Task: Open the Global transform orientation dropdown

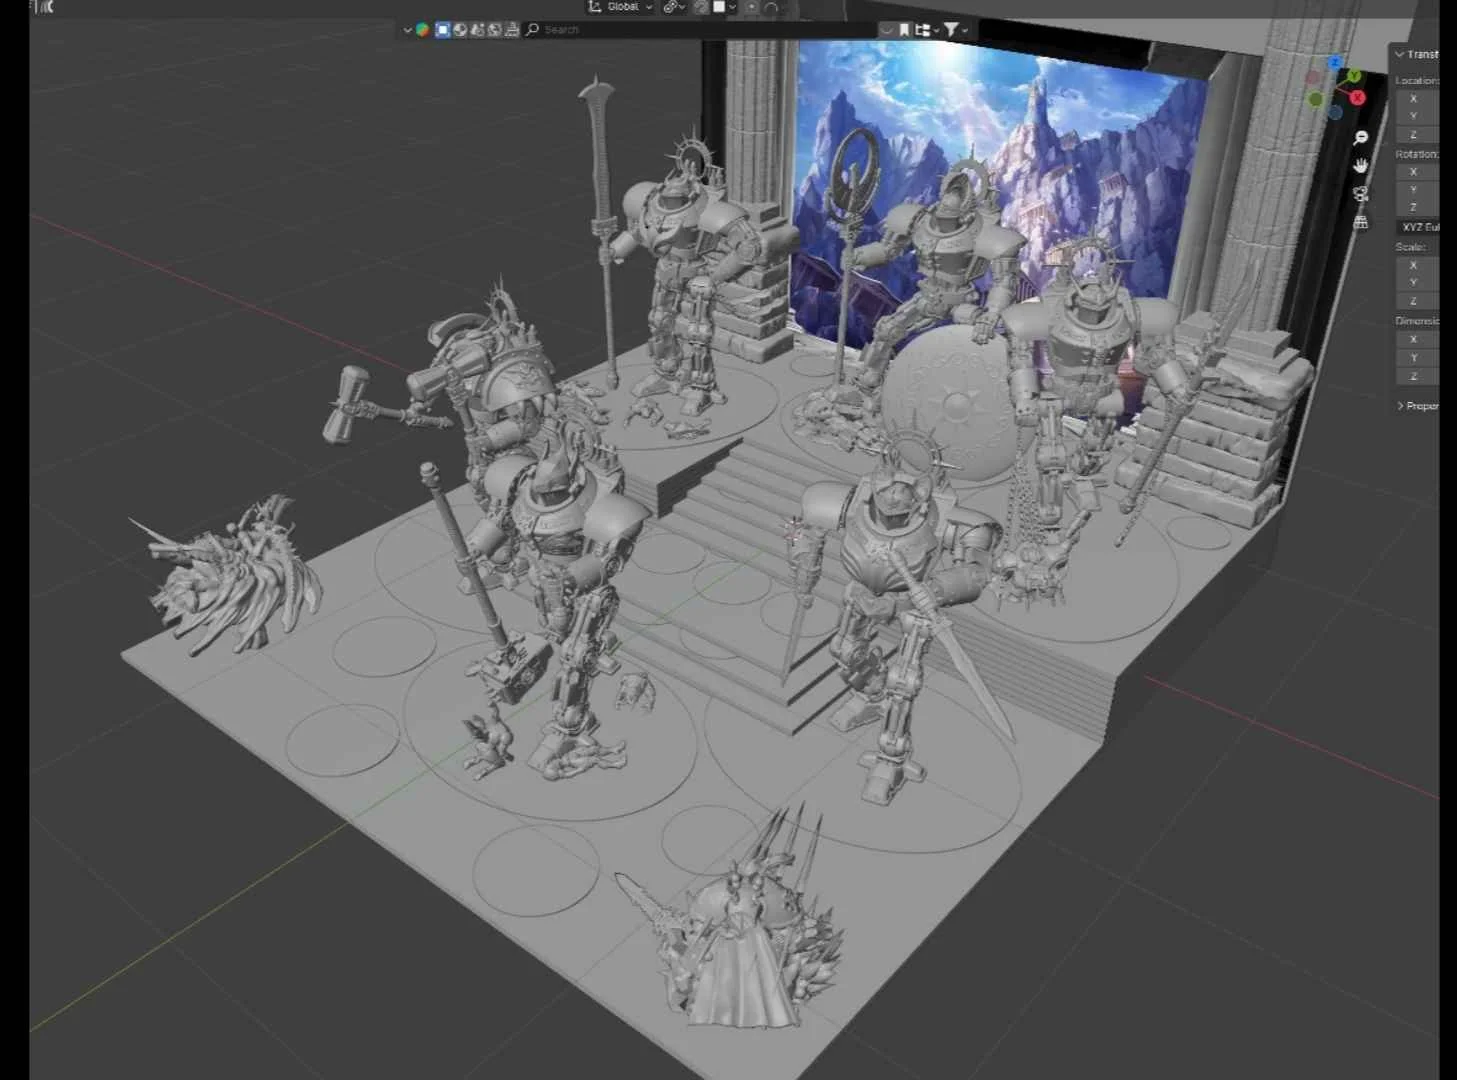Action: click(620, 6)
